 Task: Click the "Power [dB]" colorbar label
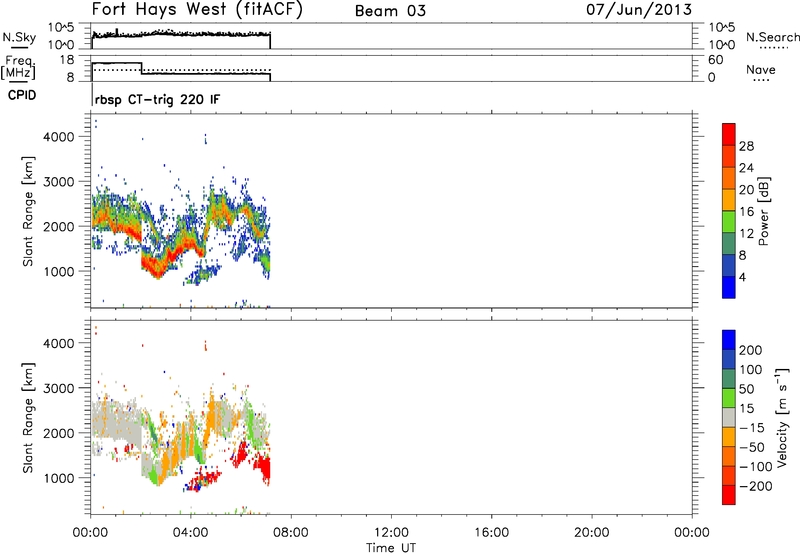click(763, 211)
